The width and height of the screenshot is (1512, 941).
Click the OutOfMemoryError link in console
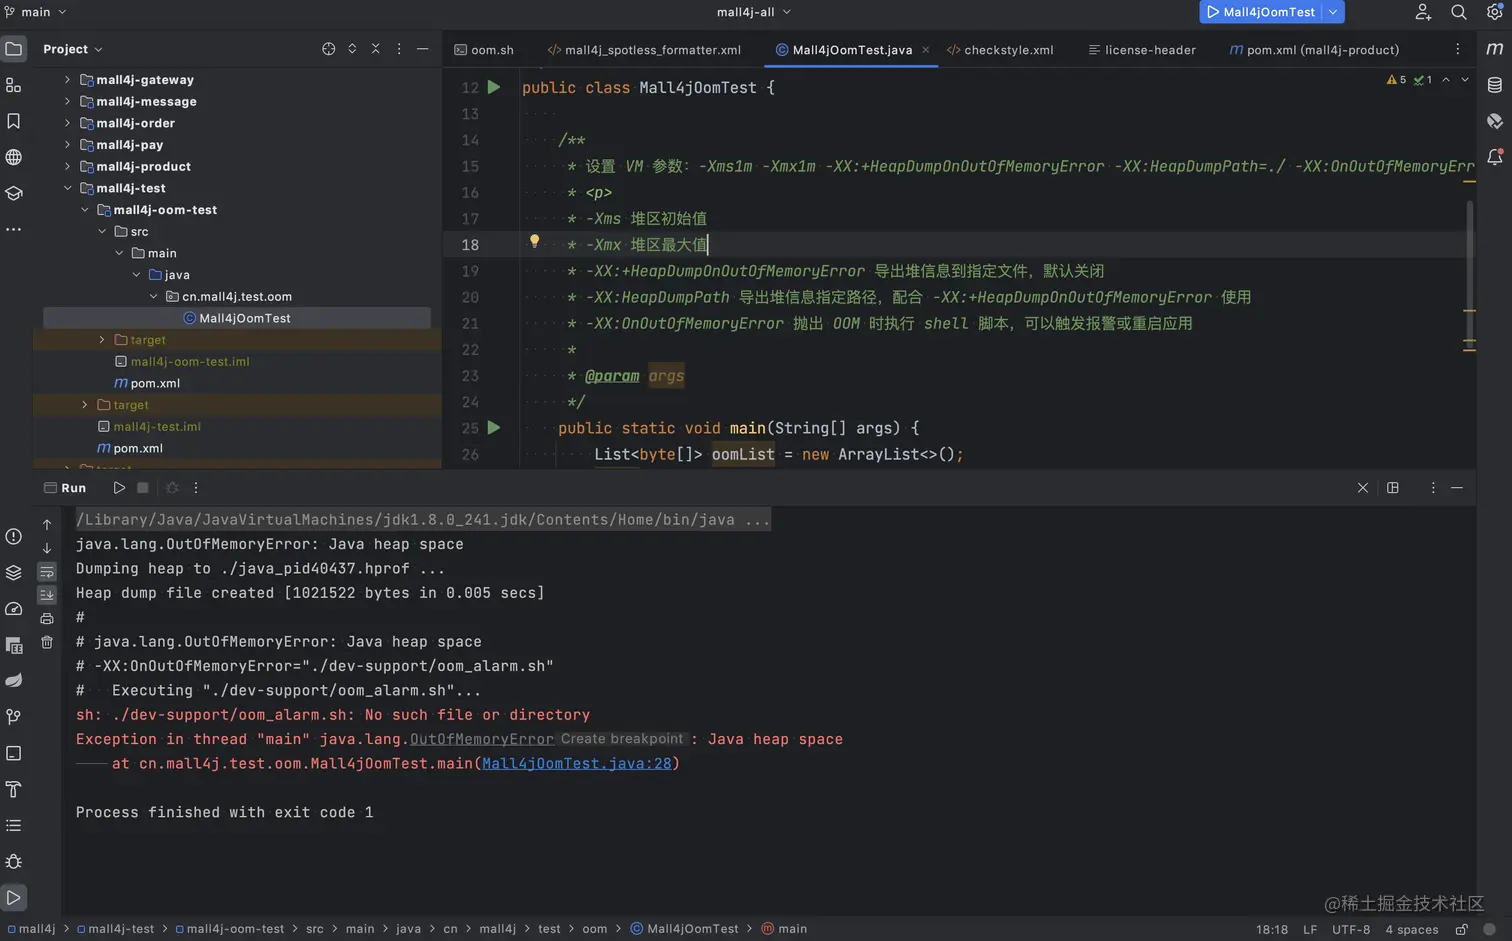pos(482,739)
